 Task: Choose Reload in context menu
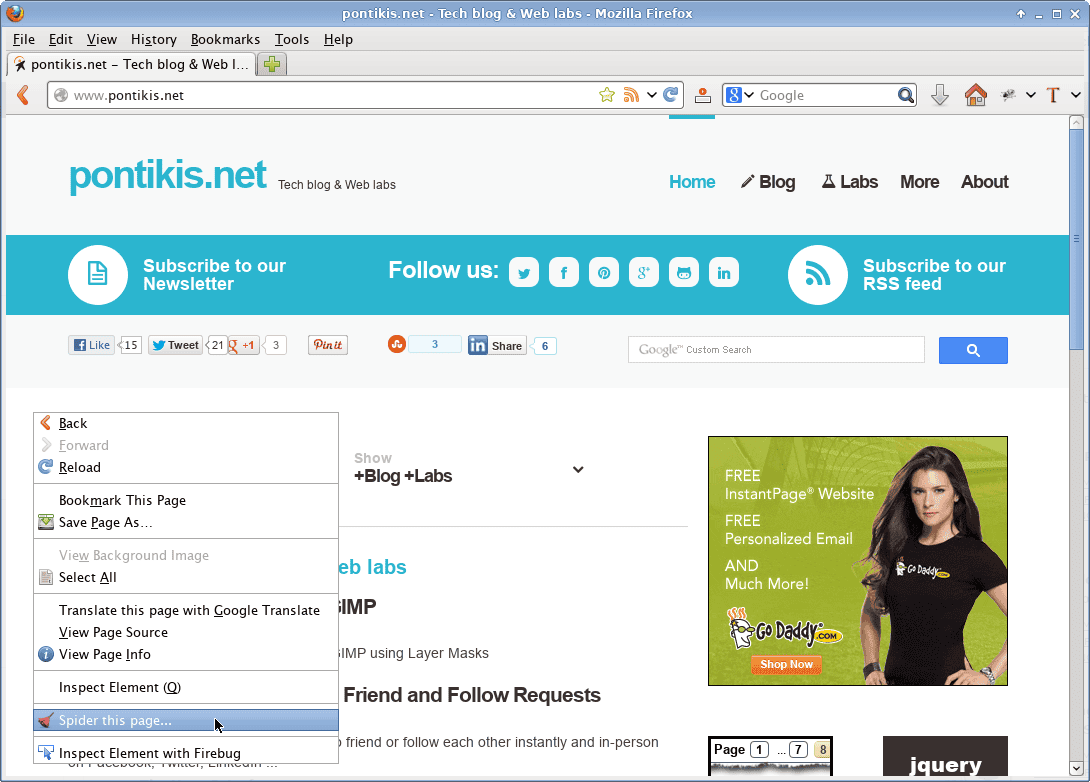coord(186,468)
